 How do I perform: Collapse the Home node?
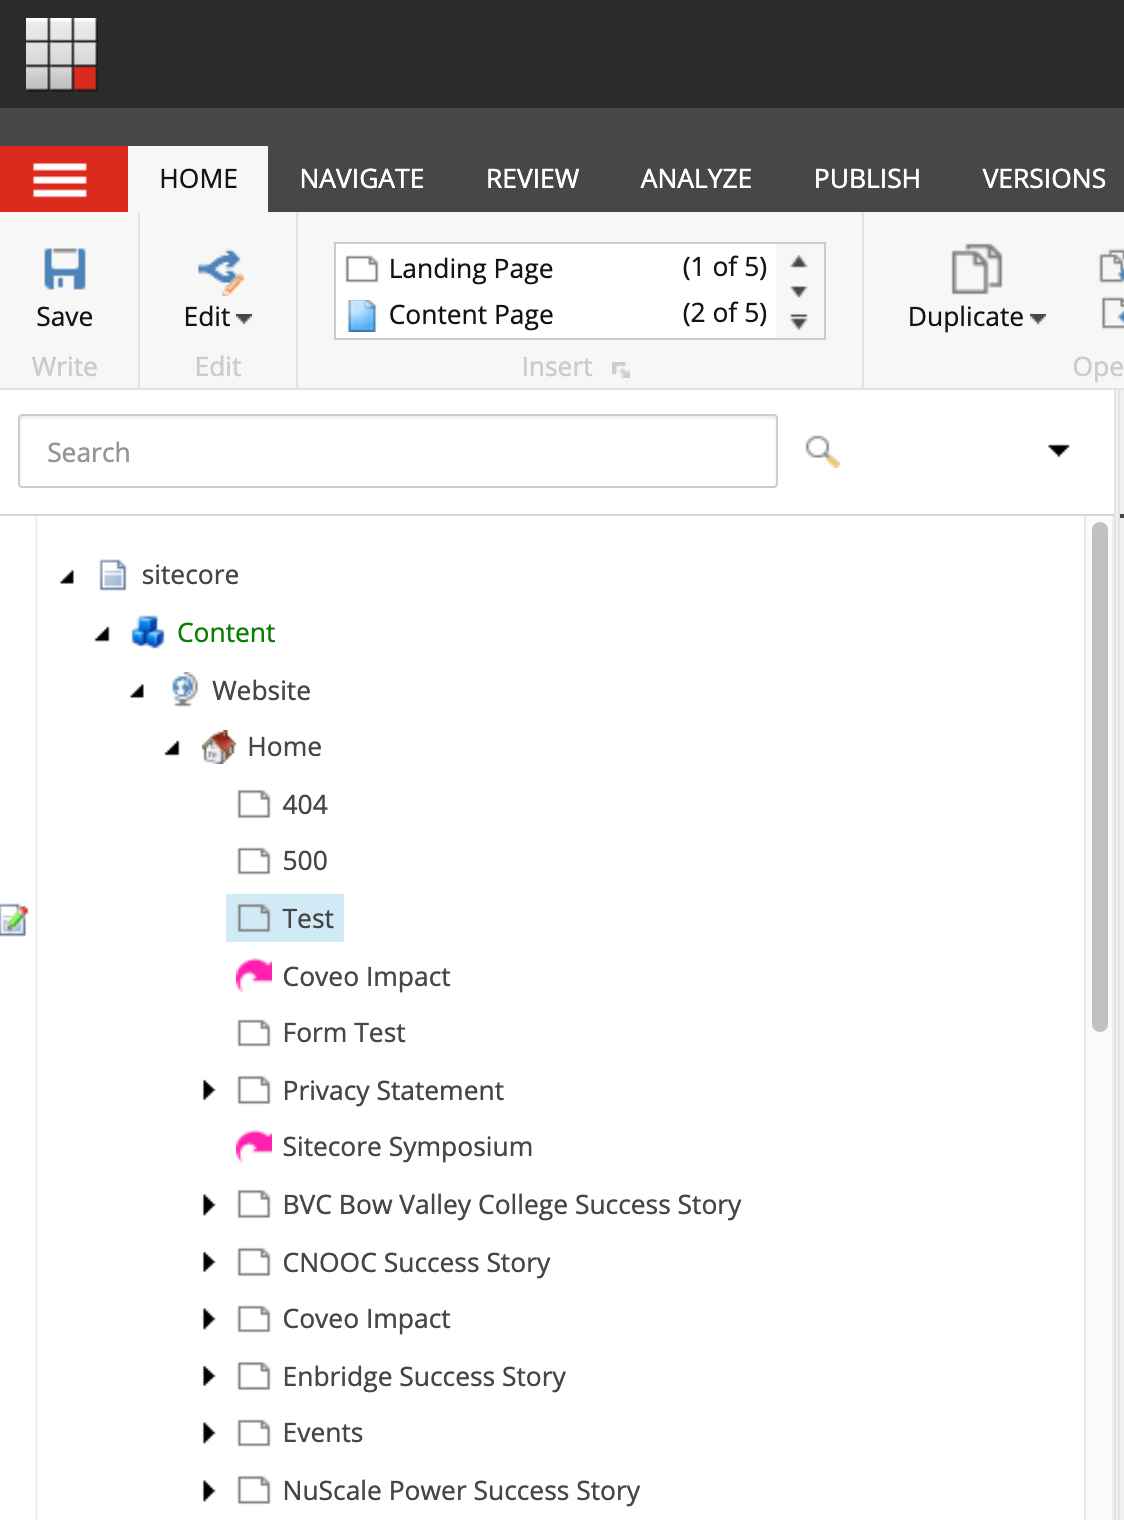(172, 748)
